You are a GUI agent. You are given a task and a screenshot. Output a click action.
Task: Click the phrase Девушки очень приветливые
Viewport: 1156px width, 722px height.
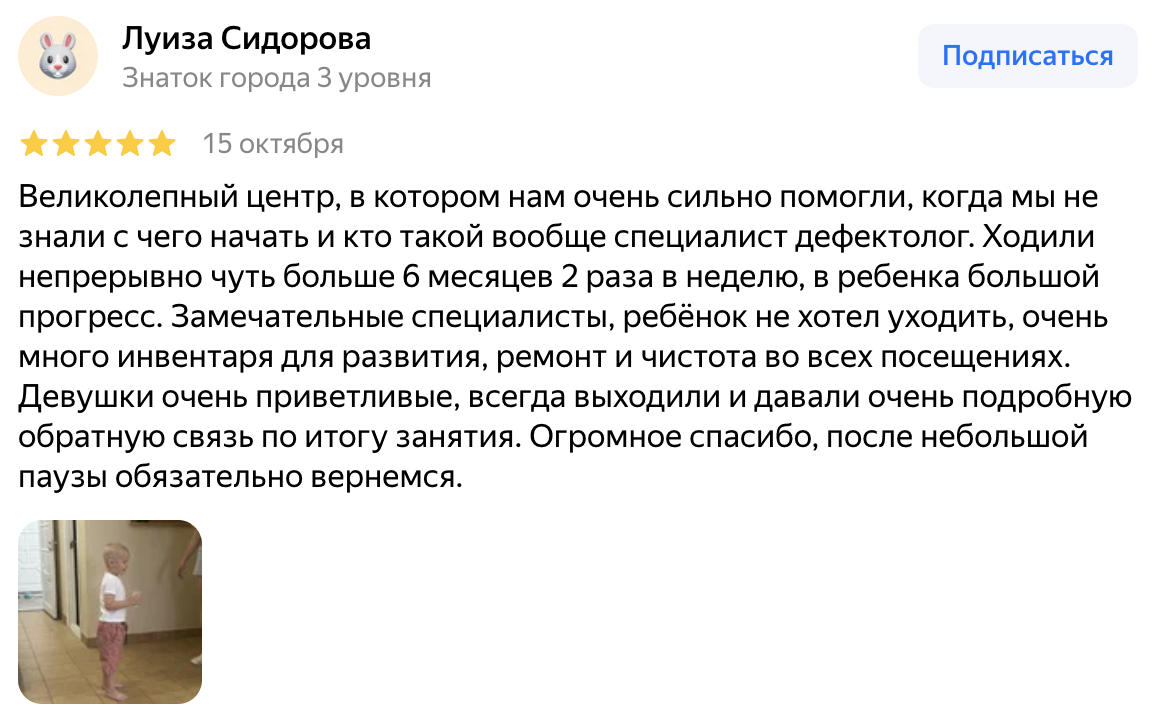tap(233, 398)
